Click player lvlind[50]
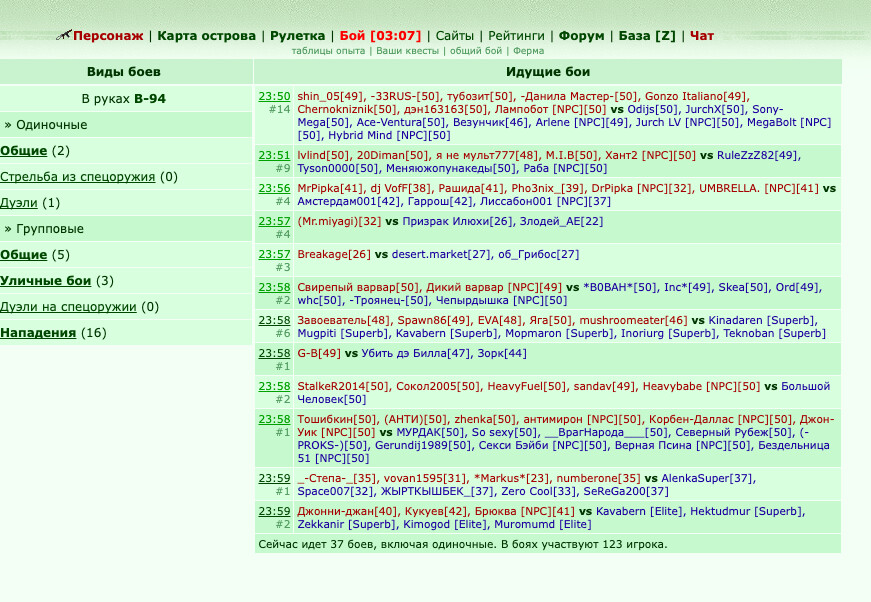The height and width of the screenshot is (602, 871). (323, 155)
